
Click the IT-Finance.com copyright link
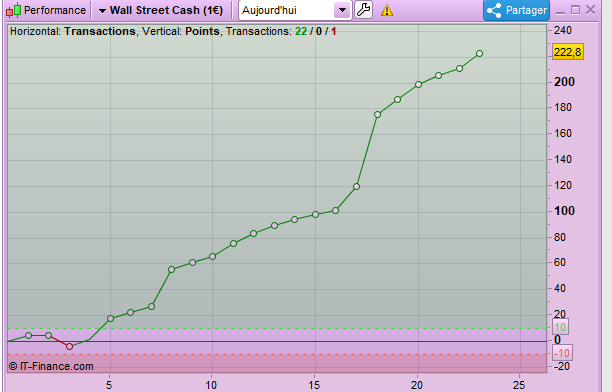[51, 366]
